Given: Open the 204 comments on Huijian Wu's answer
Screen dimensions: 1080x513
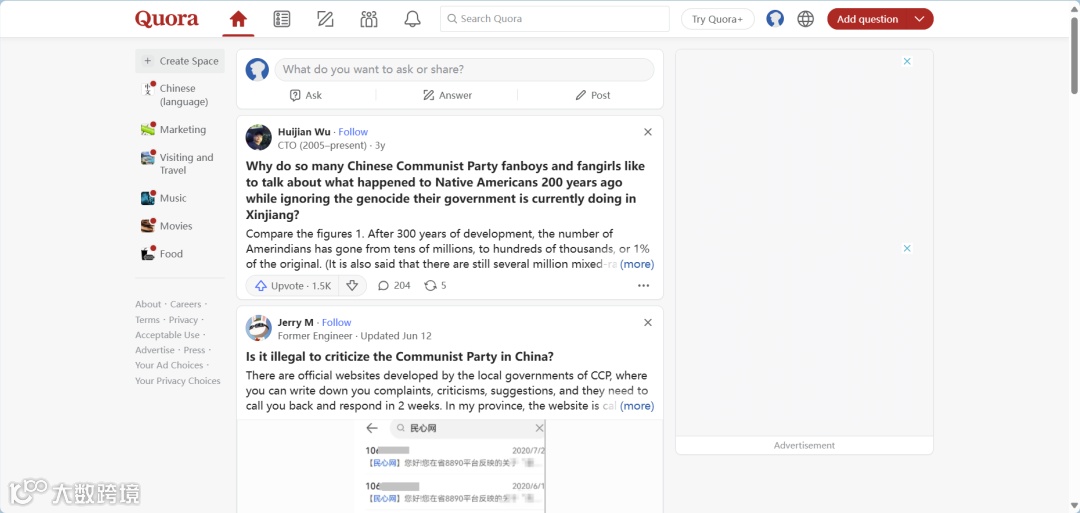Looking at the screenshot, I should point(394,286).
